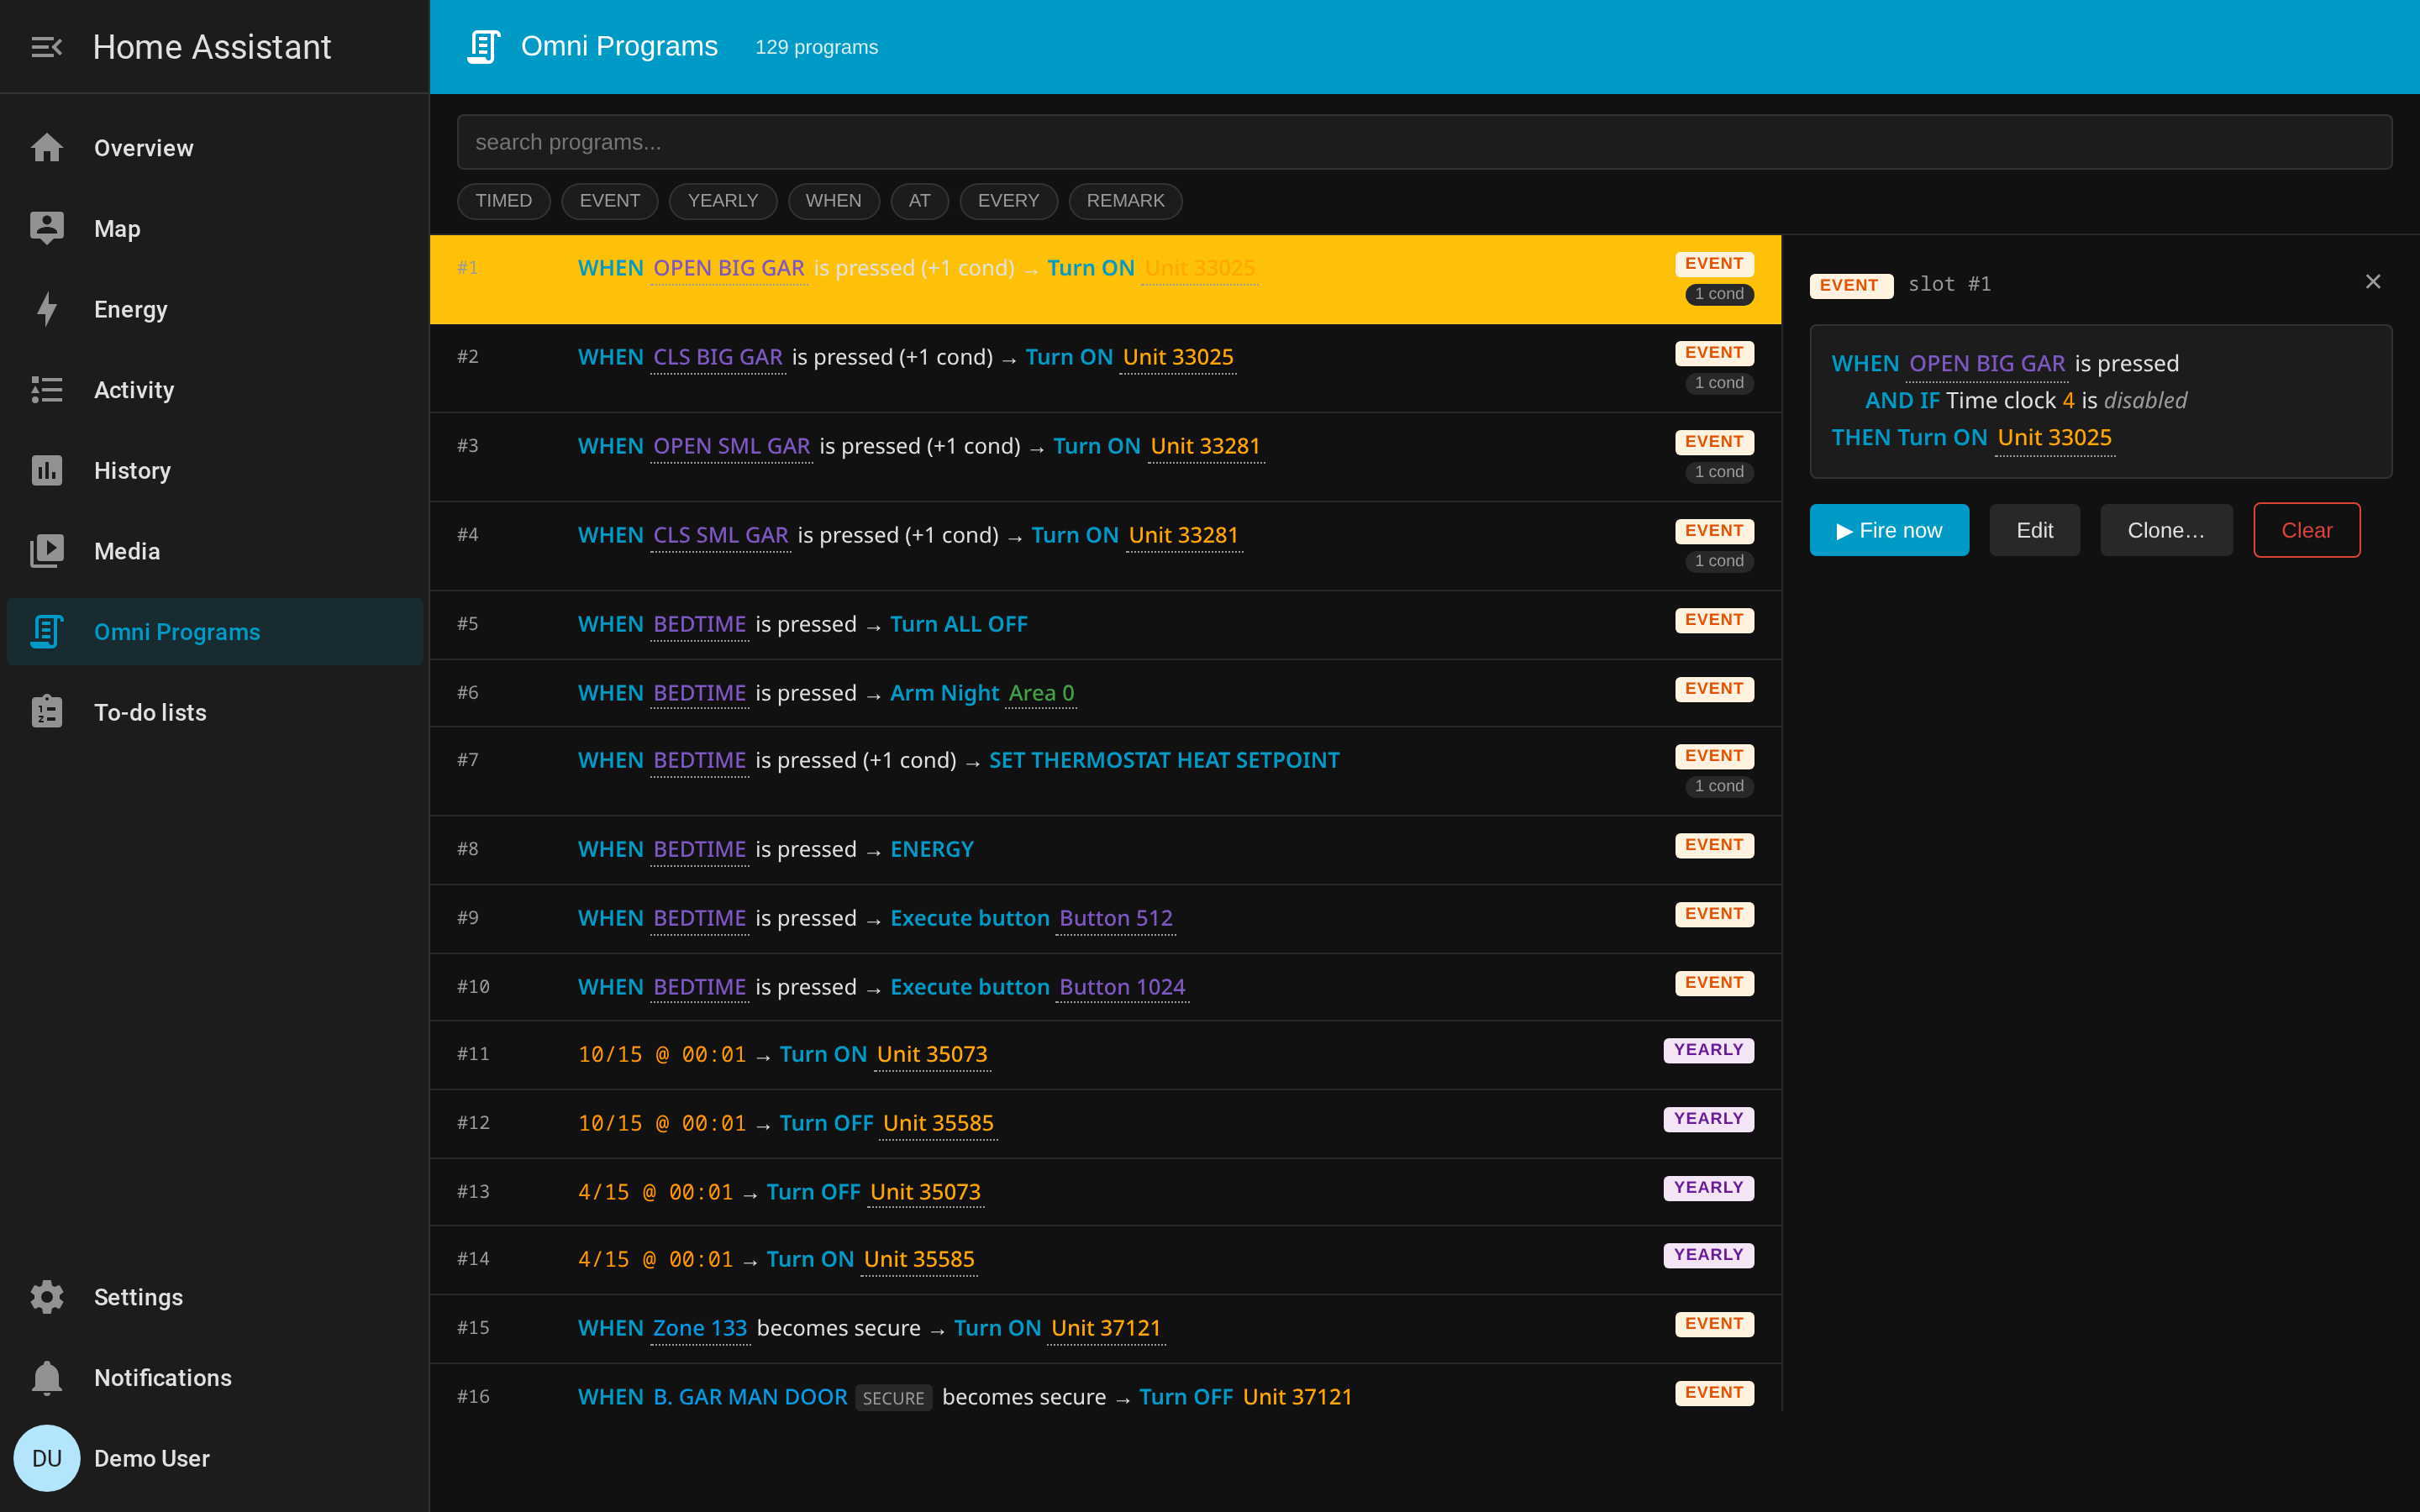The height and width of the screenshot is (1512, 2420).
Task: Toggle the YEARLY filter chip
Action: [x=723, y=201]
